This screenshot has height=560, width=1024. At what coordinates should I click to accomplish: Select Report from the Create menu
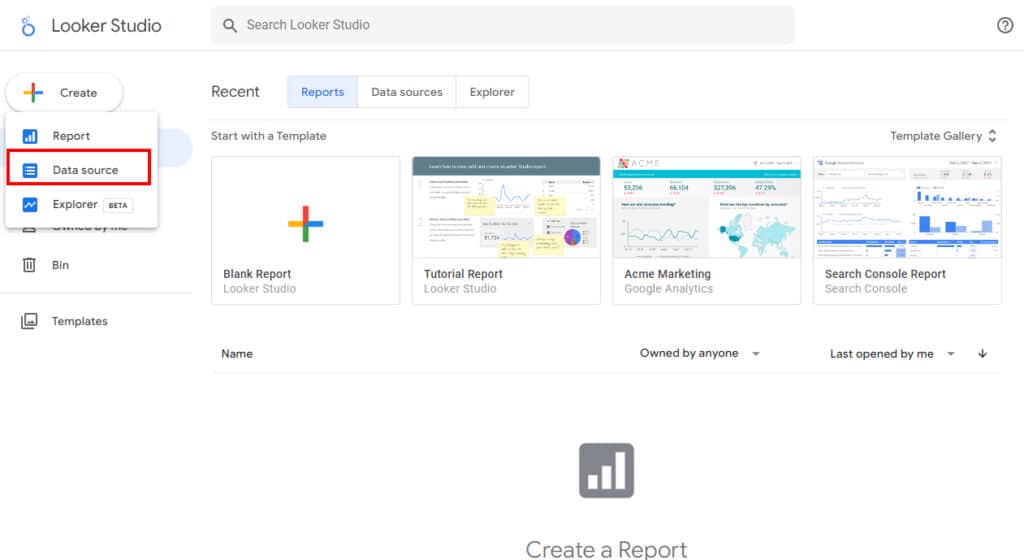(x=82, y=136)
